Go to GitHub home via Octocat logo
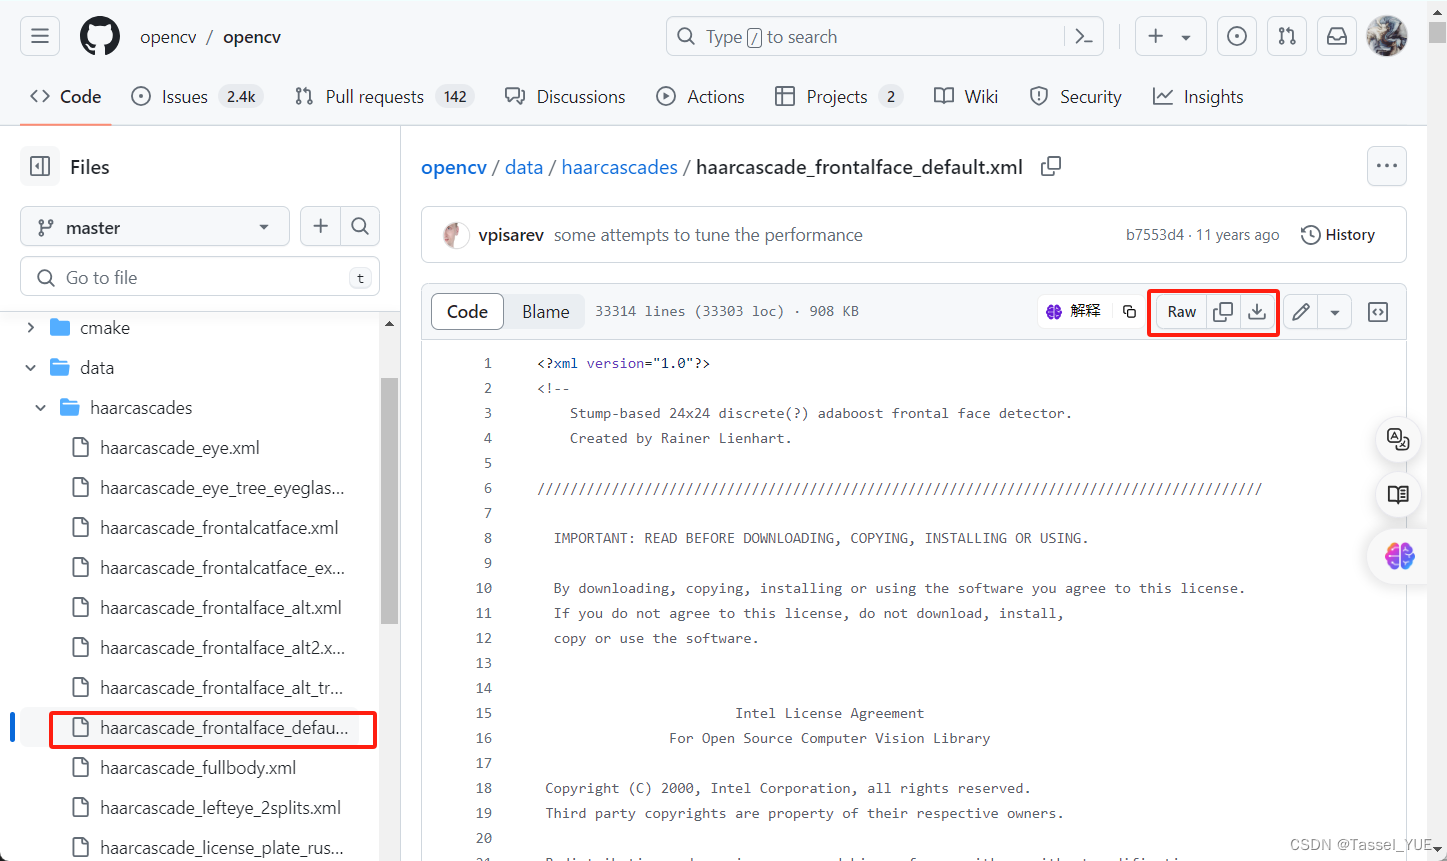Image resolution: width=1447 pixels, height=861 pixels. coord(100,37)
